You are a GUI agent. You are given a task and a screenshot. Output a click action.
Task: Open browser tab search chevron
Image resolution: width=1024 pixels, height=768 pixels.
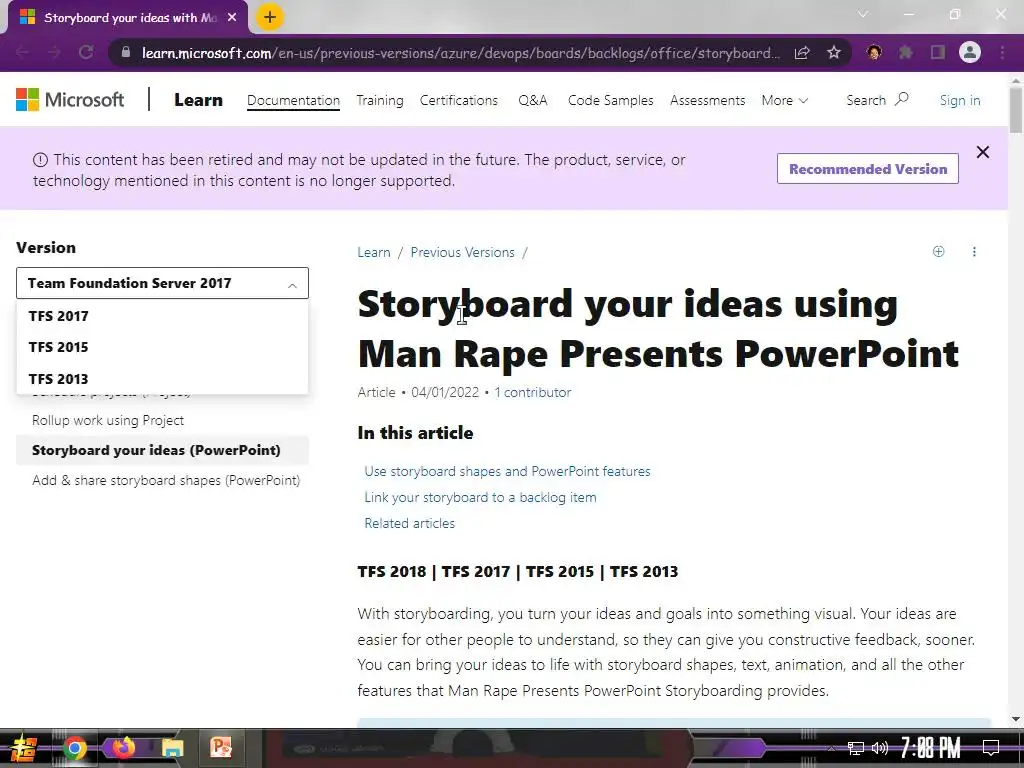863,14
